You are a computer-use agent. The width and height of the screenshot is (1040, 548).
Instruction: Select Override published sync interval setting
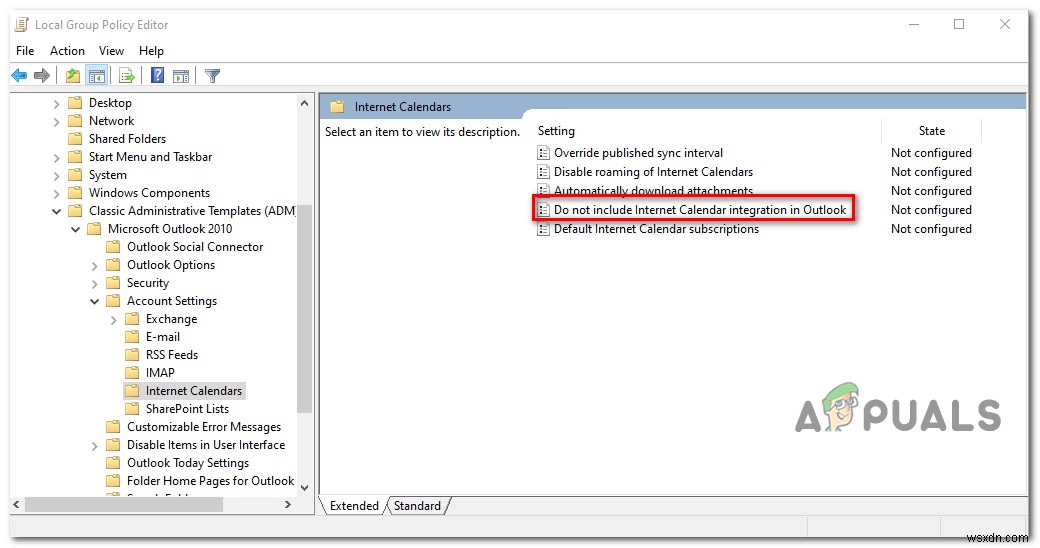[x=638, y=153]
